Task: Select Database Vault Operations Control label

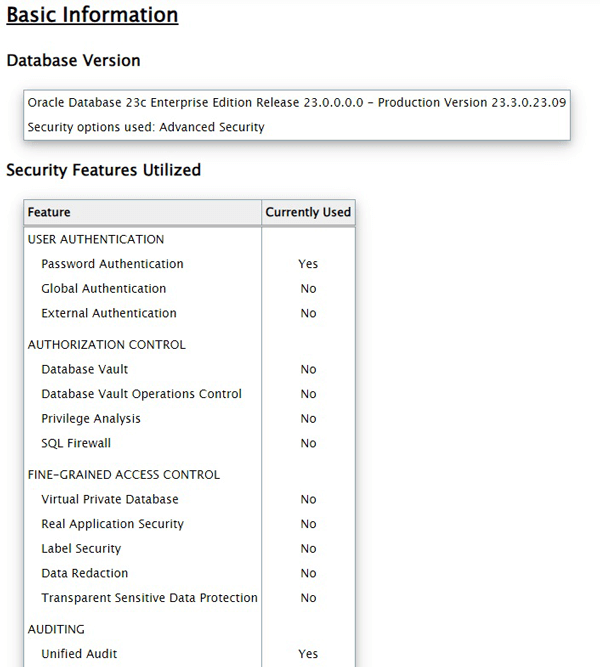Action: click(x=141, y=394)
